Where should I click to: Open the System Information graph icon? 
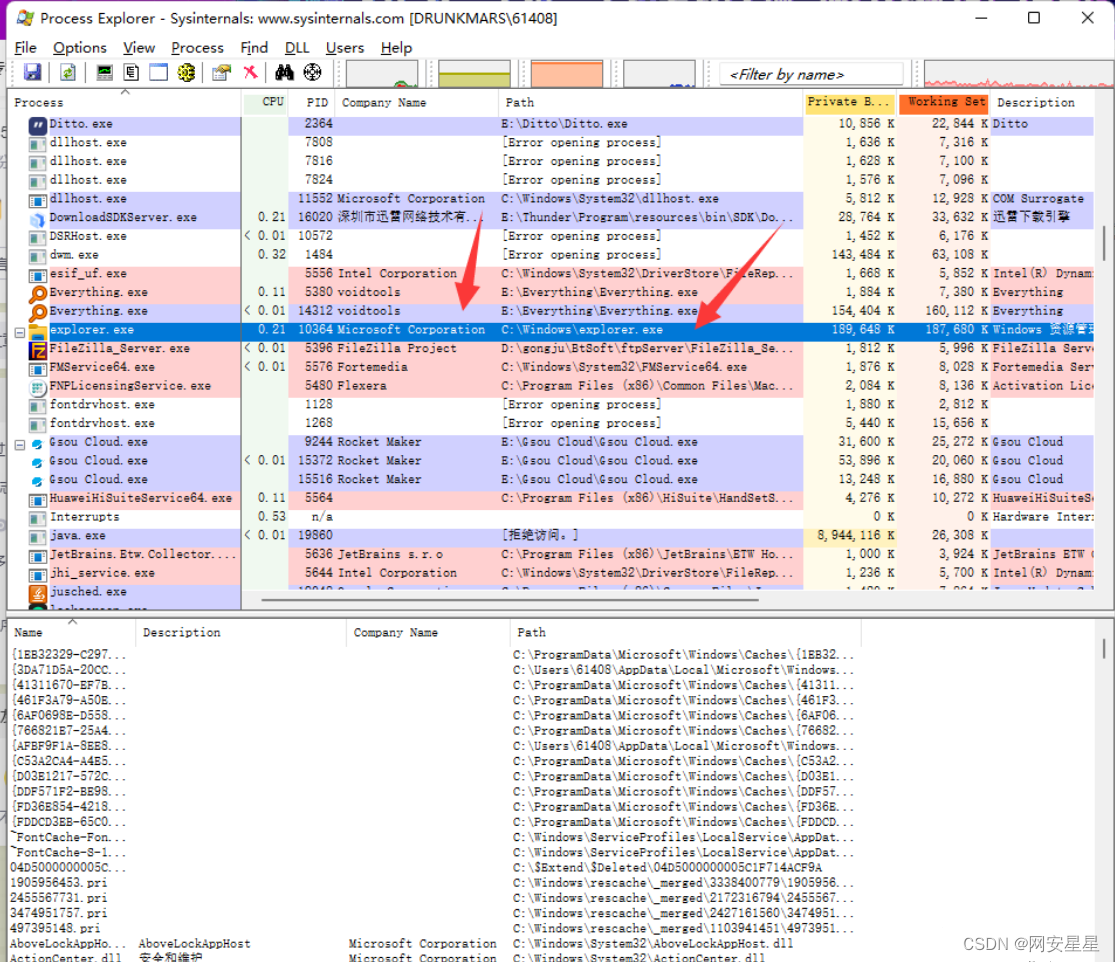click(105, 73)
